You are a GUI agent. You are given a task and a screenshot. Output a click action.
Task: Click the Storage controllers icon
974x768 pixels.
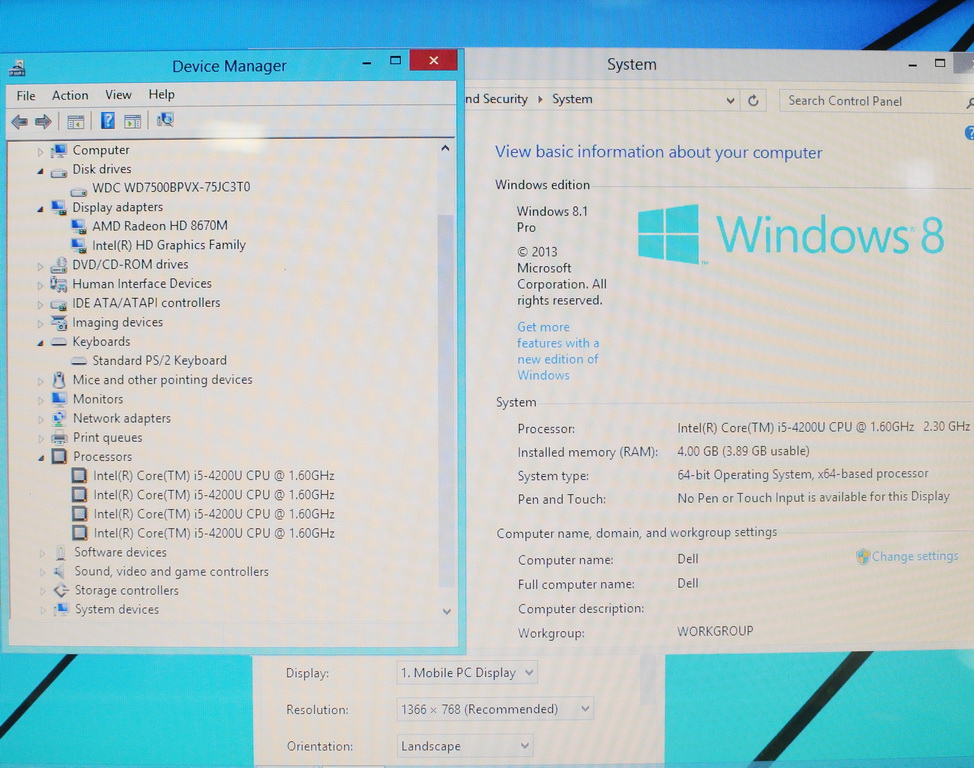tap(61, 590)
